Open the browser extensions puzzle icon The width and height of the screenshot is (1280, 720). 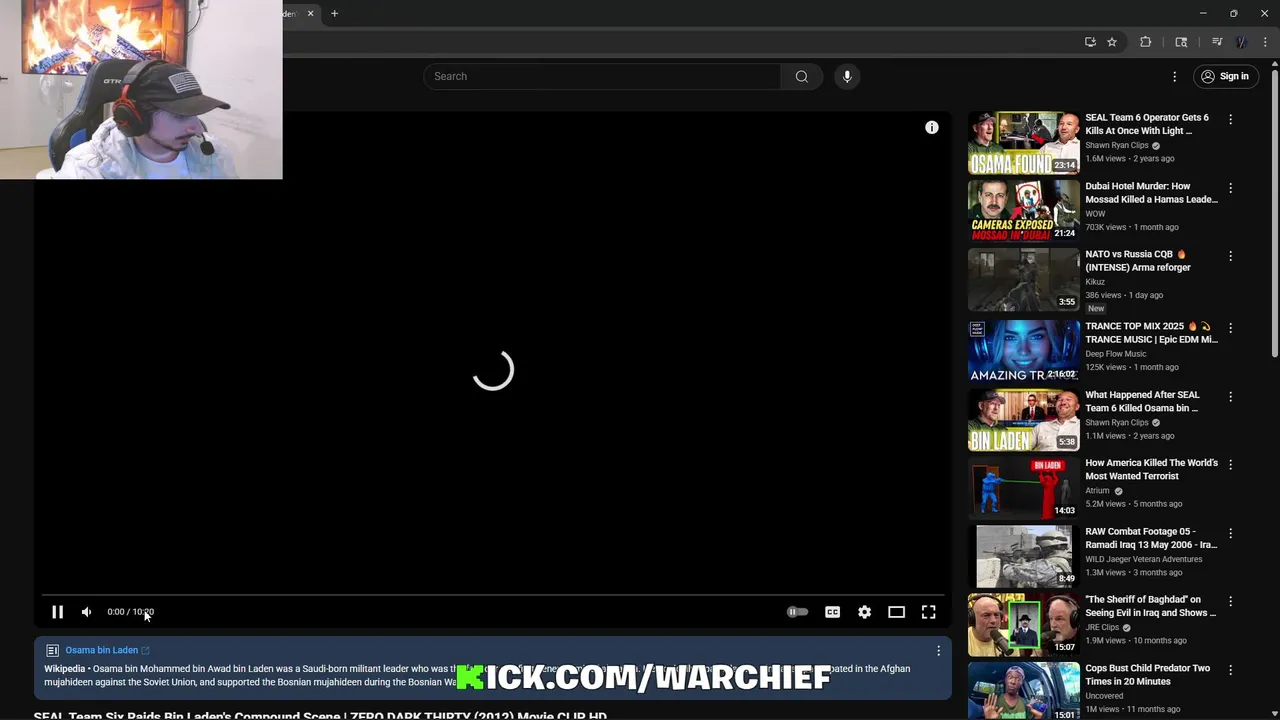[1145, 42]
